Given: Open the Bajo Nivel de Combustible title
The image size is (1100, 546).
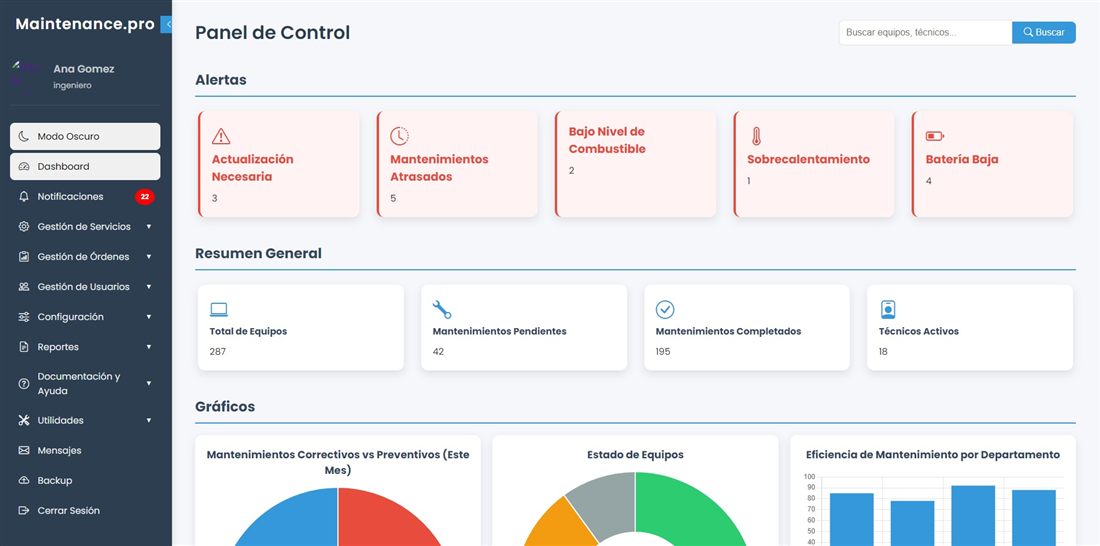Looking at the screenshot, I should tap(607, 140).
